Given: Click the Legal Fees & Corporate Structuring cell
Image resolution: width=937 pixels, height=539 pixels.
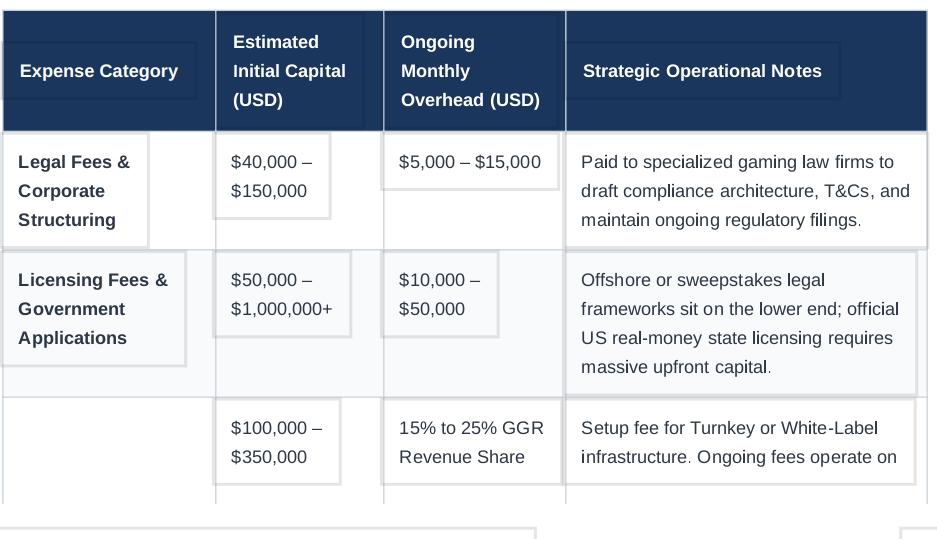Looking at the screenshot, I should [109, 191].
